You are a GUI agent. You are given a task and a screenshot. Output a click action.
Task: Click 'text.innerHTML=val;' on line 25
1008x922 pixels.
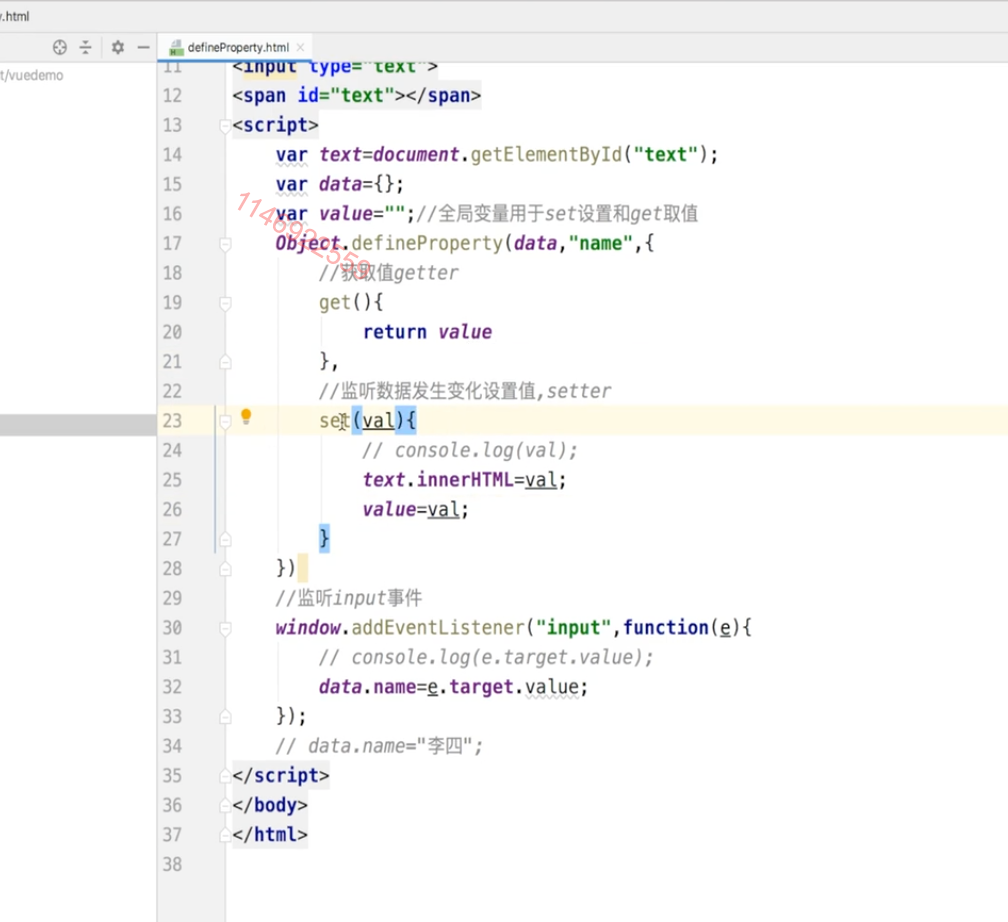464,480
